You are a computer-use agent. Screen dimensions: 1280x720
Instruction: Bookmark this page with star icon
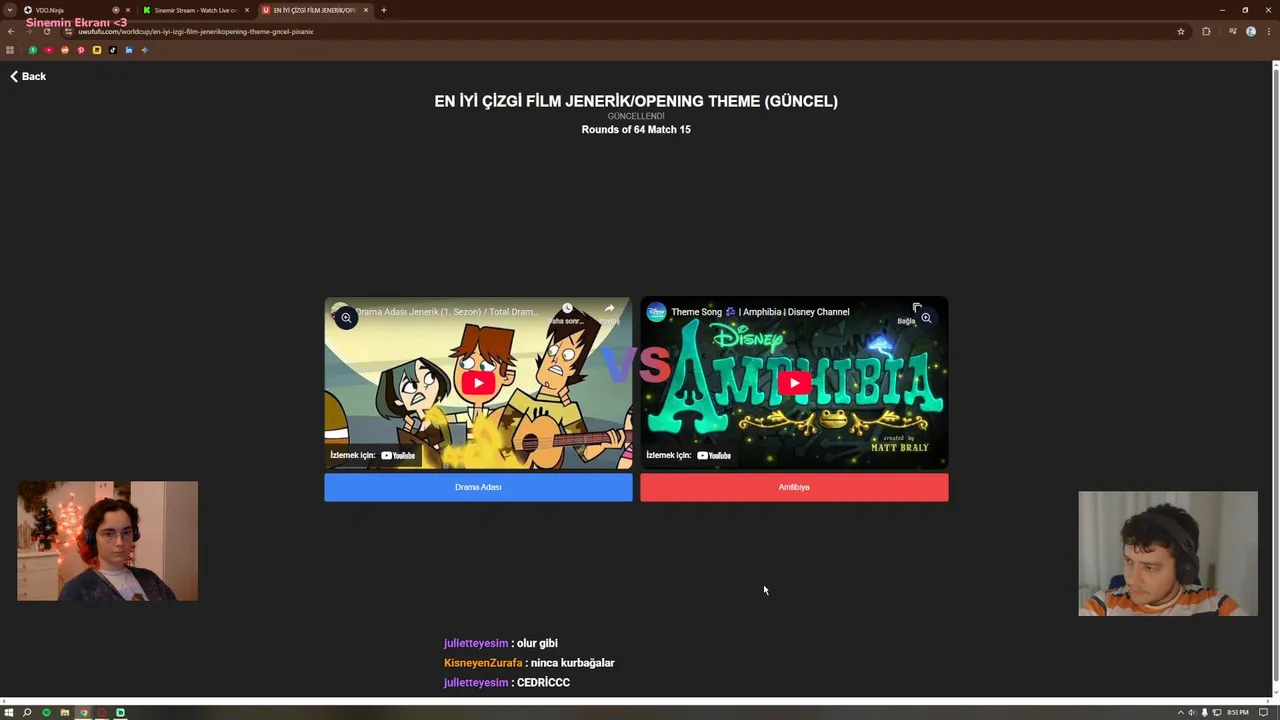click(x=1181, y=31)
